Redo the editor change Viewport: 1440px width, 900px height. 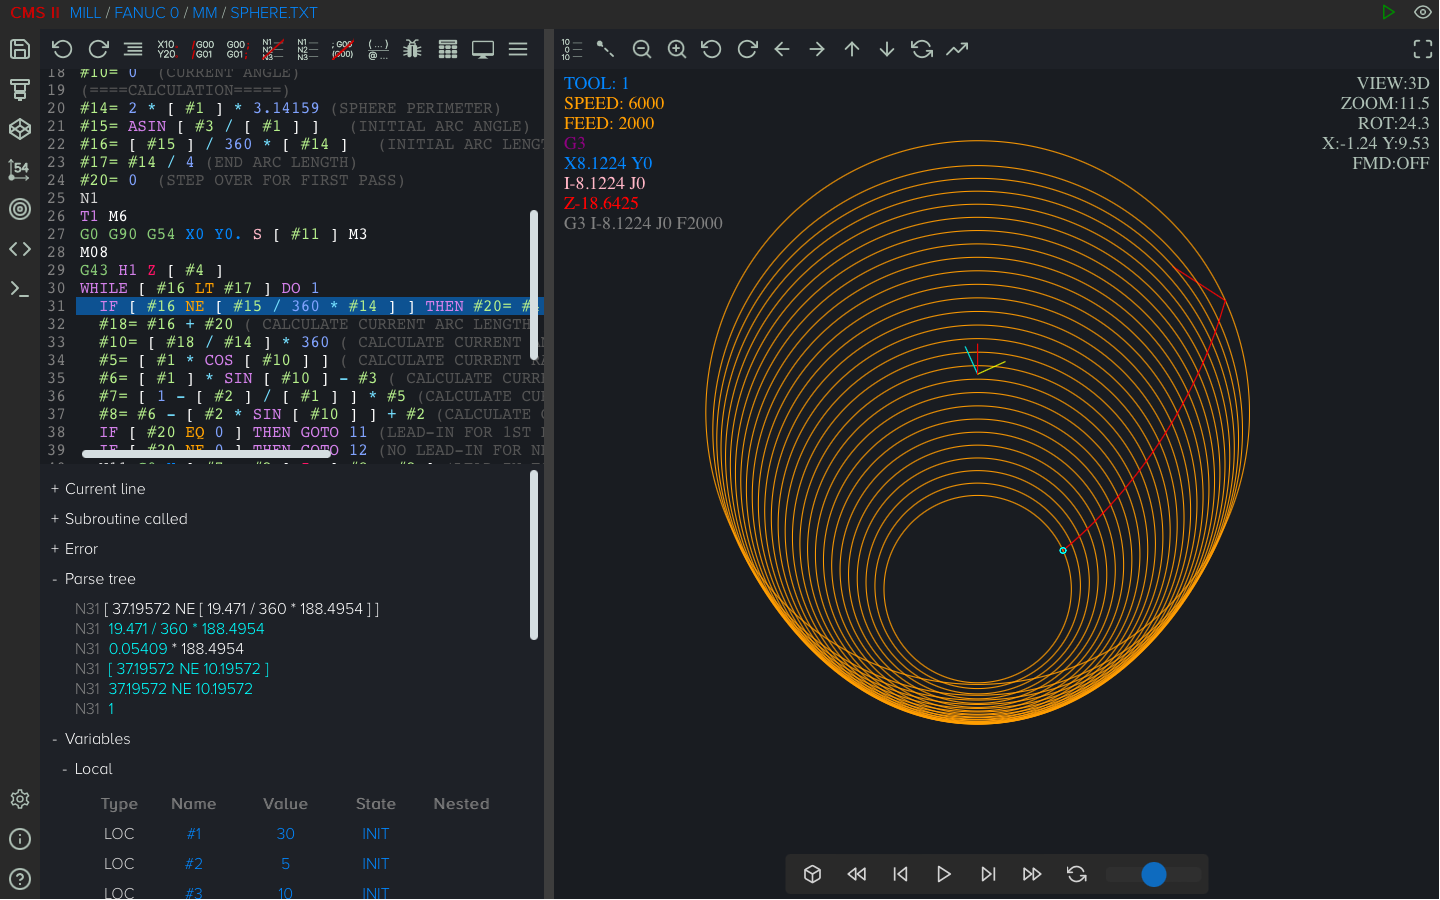(98, 49)
